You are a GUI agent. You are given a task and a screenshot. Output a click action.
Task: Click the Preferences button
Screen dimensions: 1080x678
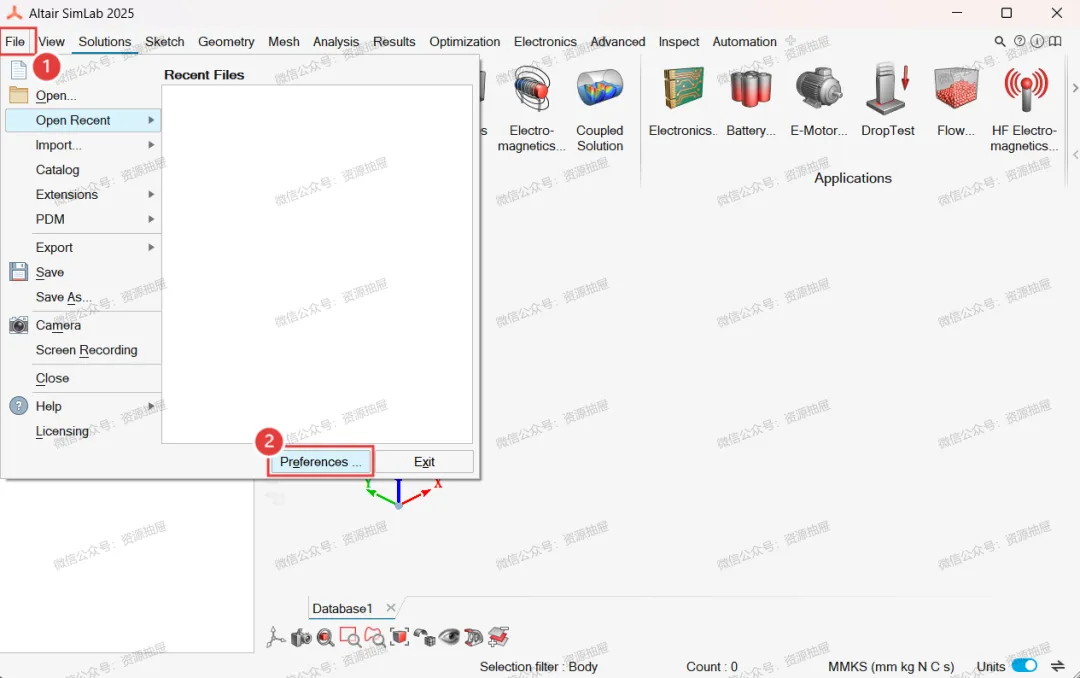point(320,462)
